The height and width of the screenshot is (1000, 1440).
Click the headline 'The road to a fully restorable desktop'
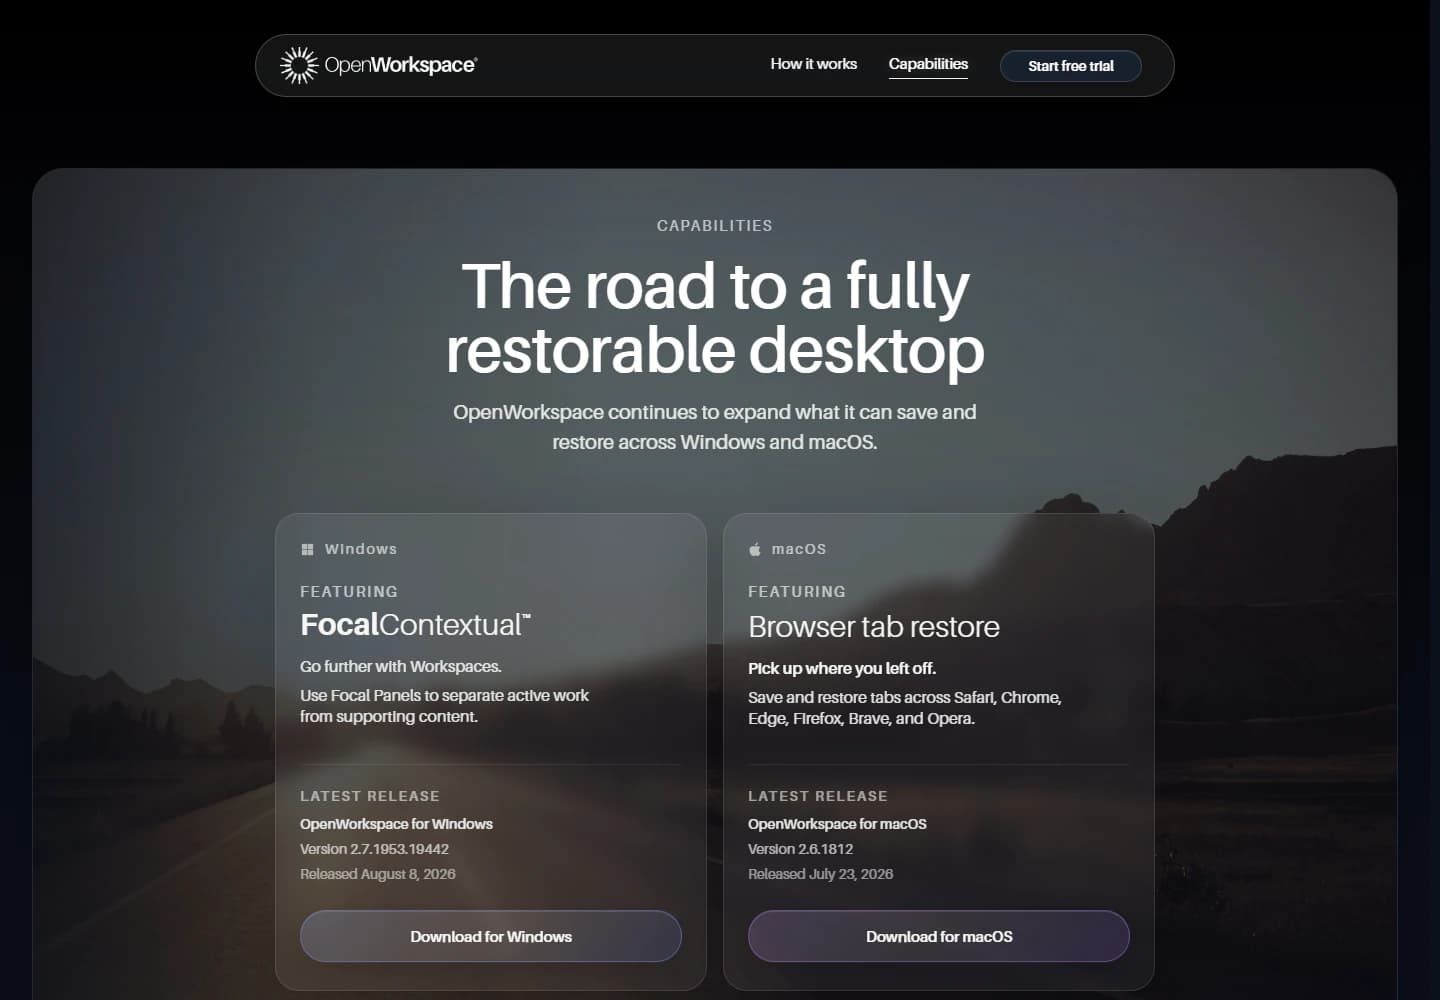click(x=715, y=317)
